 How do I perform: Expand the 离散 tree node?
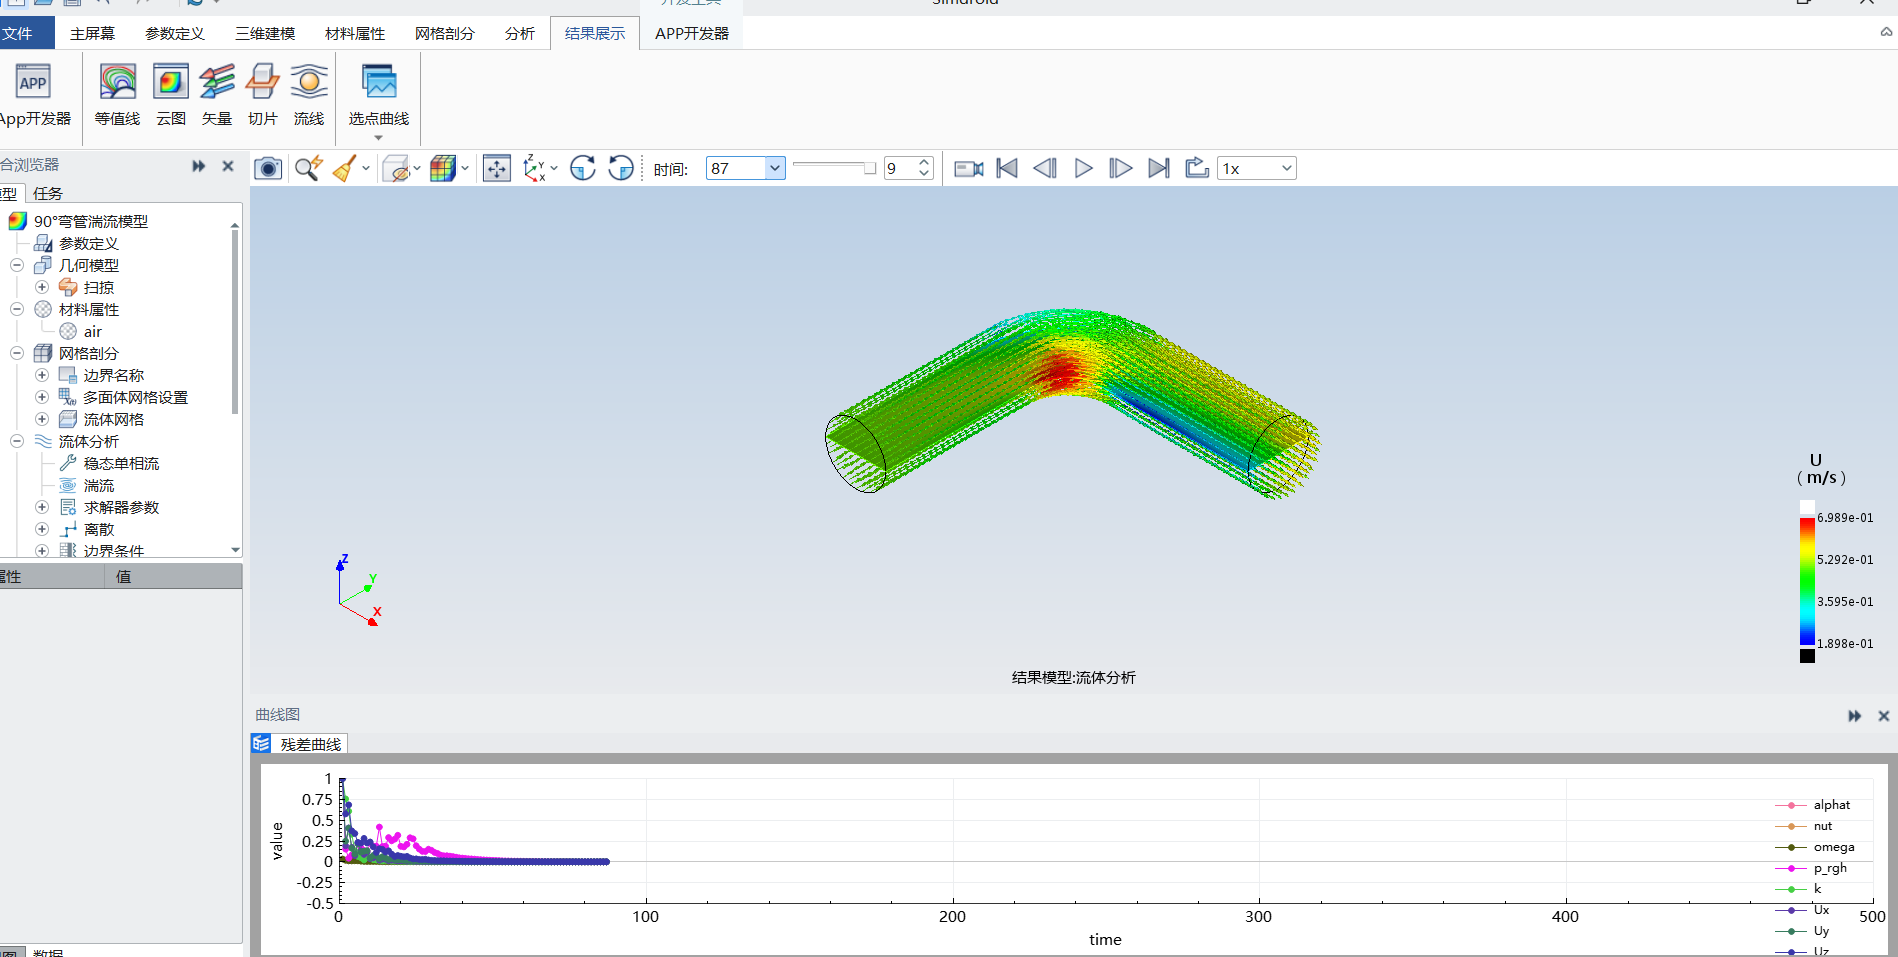pos(42,529)
